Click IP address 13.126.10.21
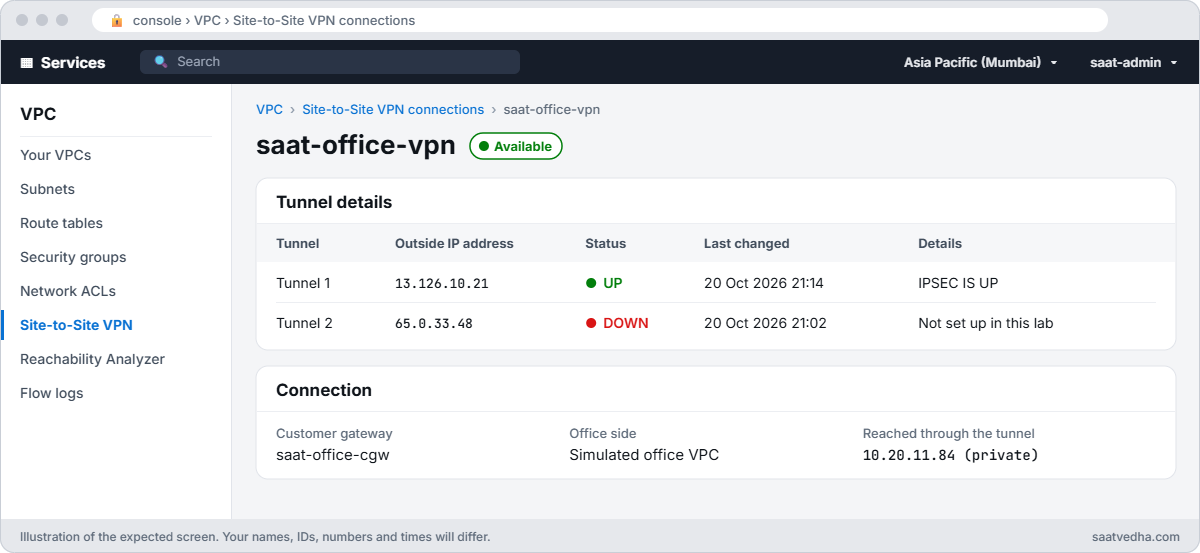Viewport: 1200px width, 553px height. click(442, 283)
